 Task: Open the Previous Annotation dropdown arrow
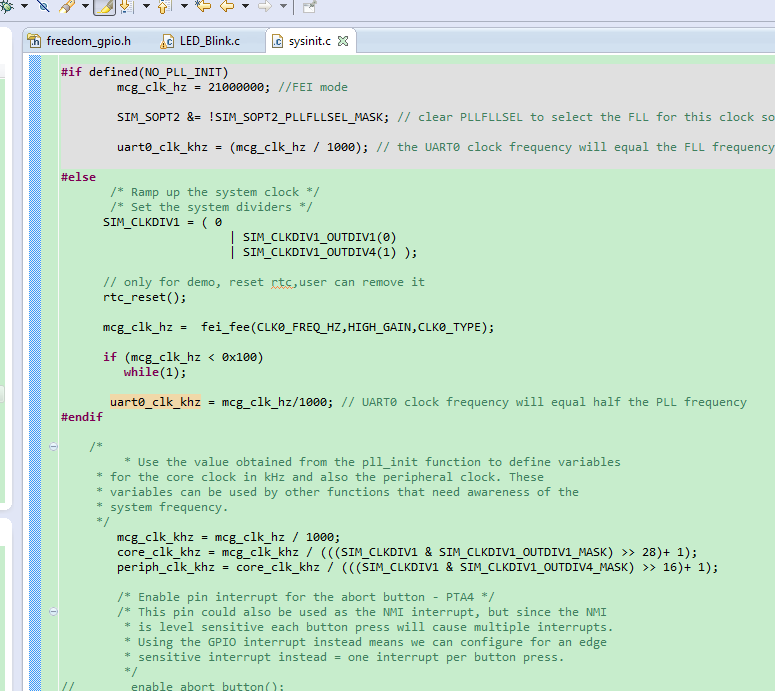click(x=184, y=6)
